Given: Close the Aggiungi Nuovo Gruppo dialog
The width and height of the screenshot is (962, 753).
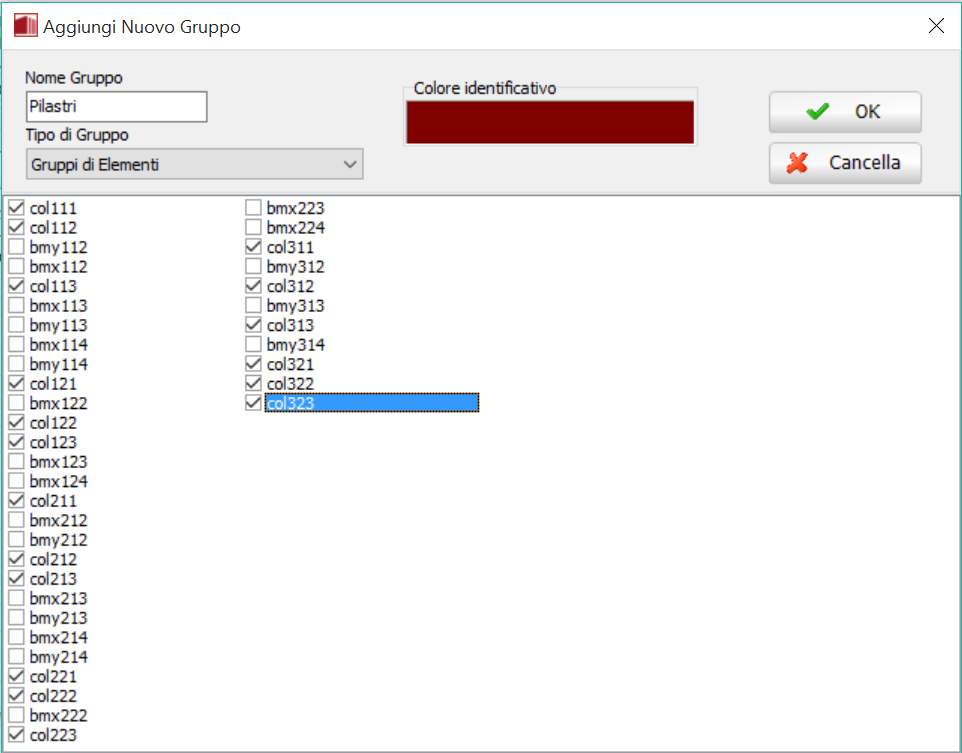Looking at the screenshot, I should click(x=936, y=27).
